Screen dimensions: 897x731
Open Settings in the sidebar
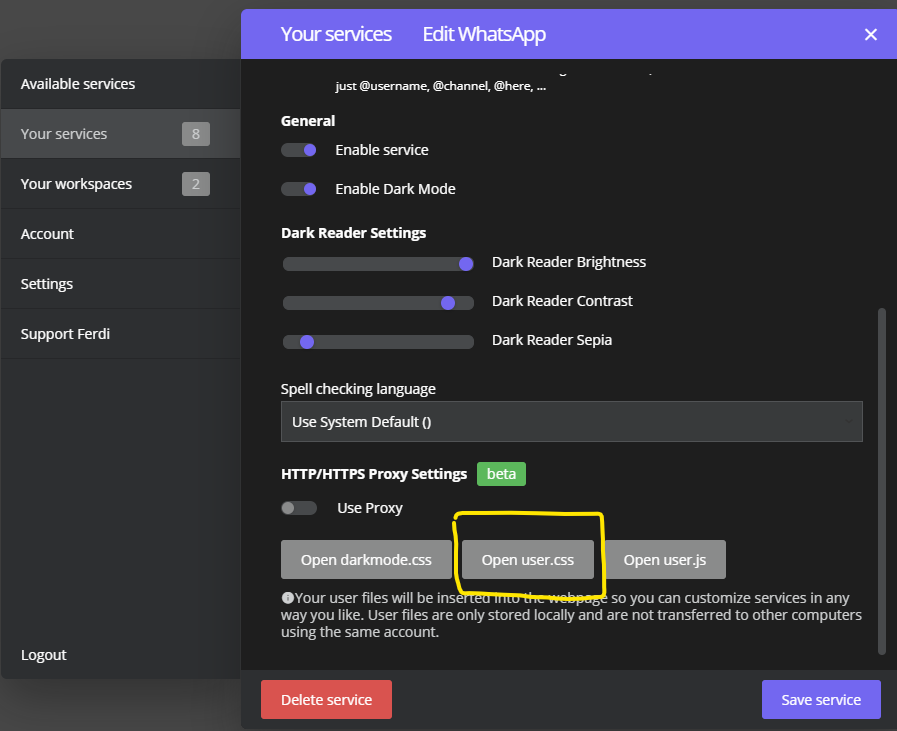[x=121, y=284]
